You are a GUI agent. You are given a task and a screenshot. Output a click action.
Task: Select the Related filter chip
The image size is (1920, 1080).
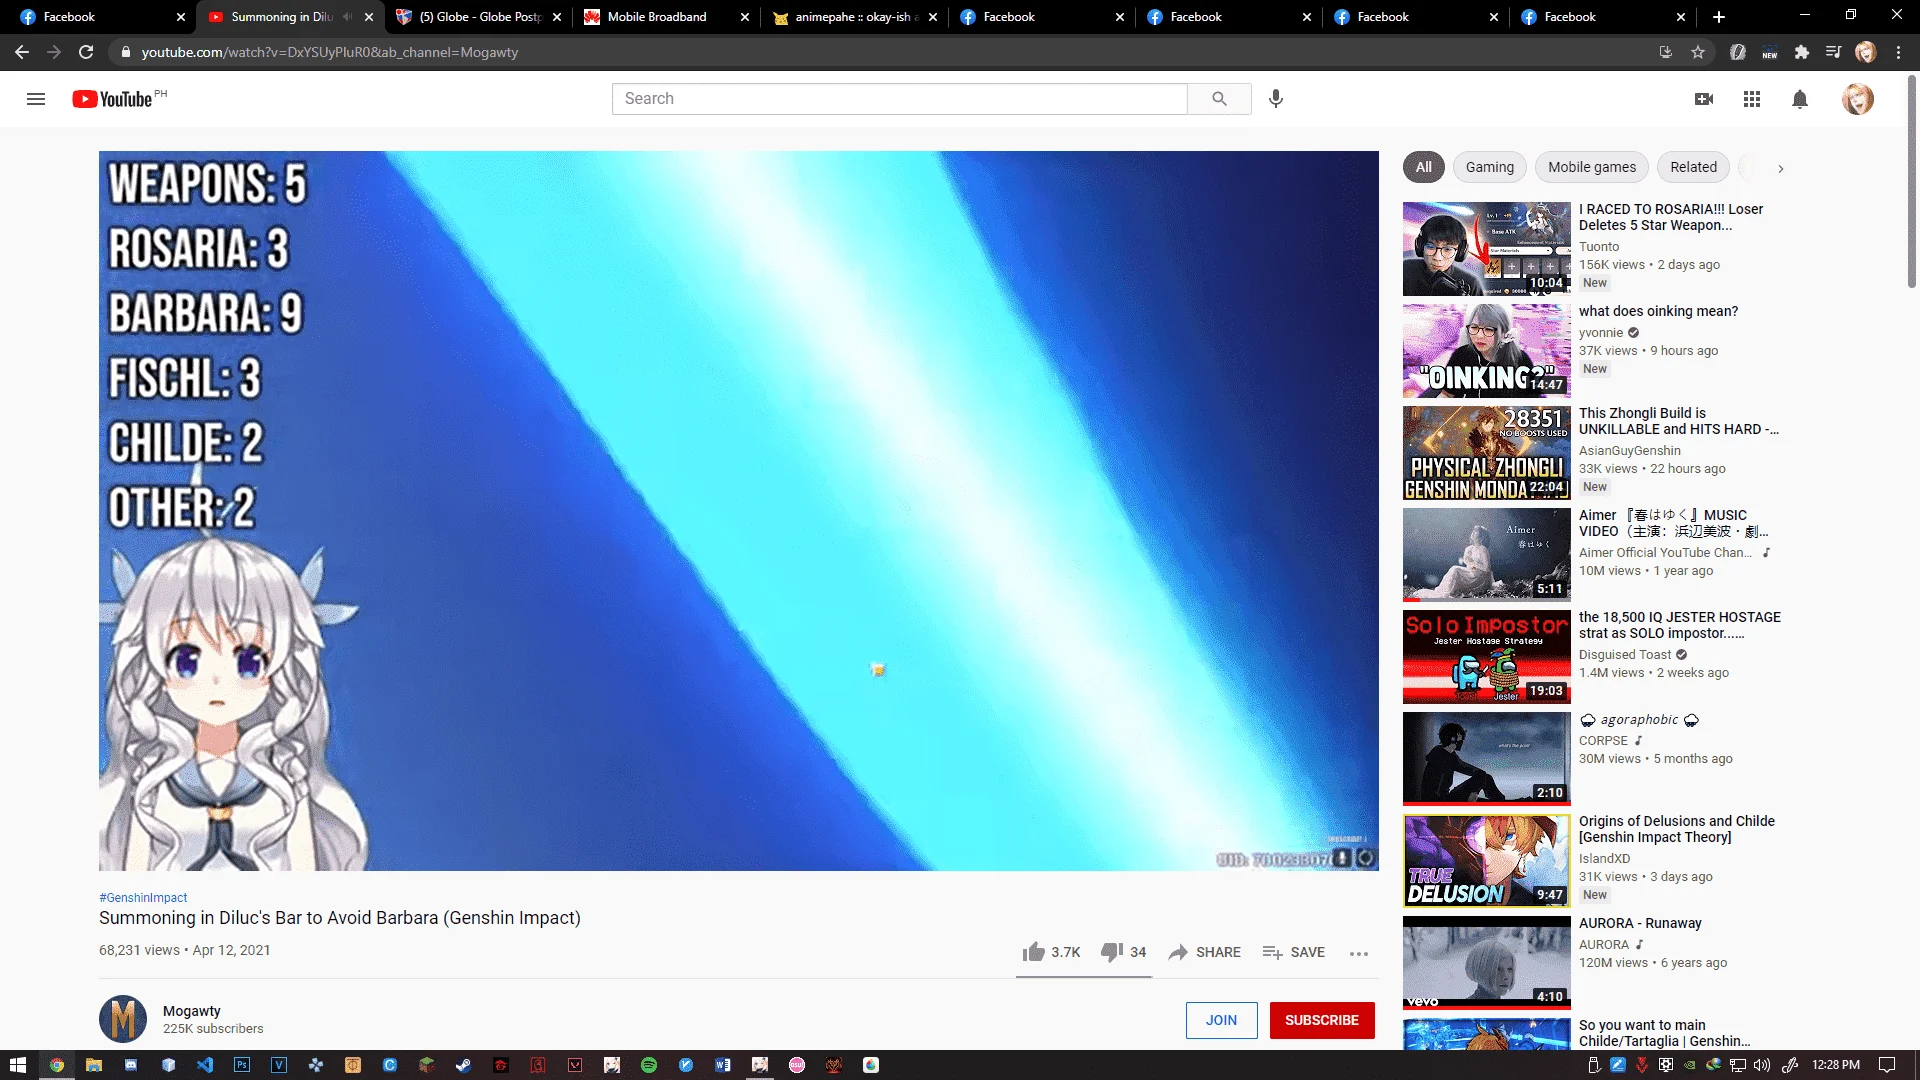[1693, 167]
